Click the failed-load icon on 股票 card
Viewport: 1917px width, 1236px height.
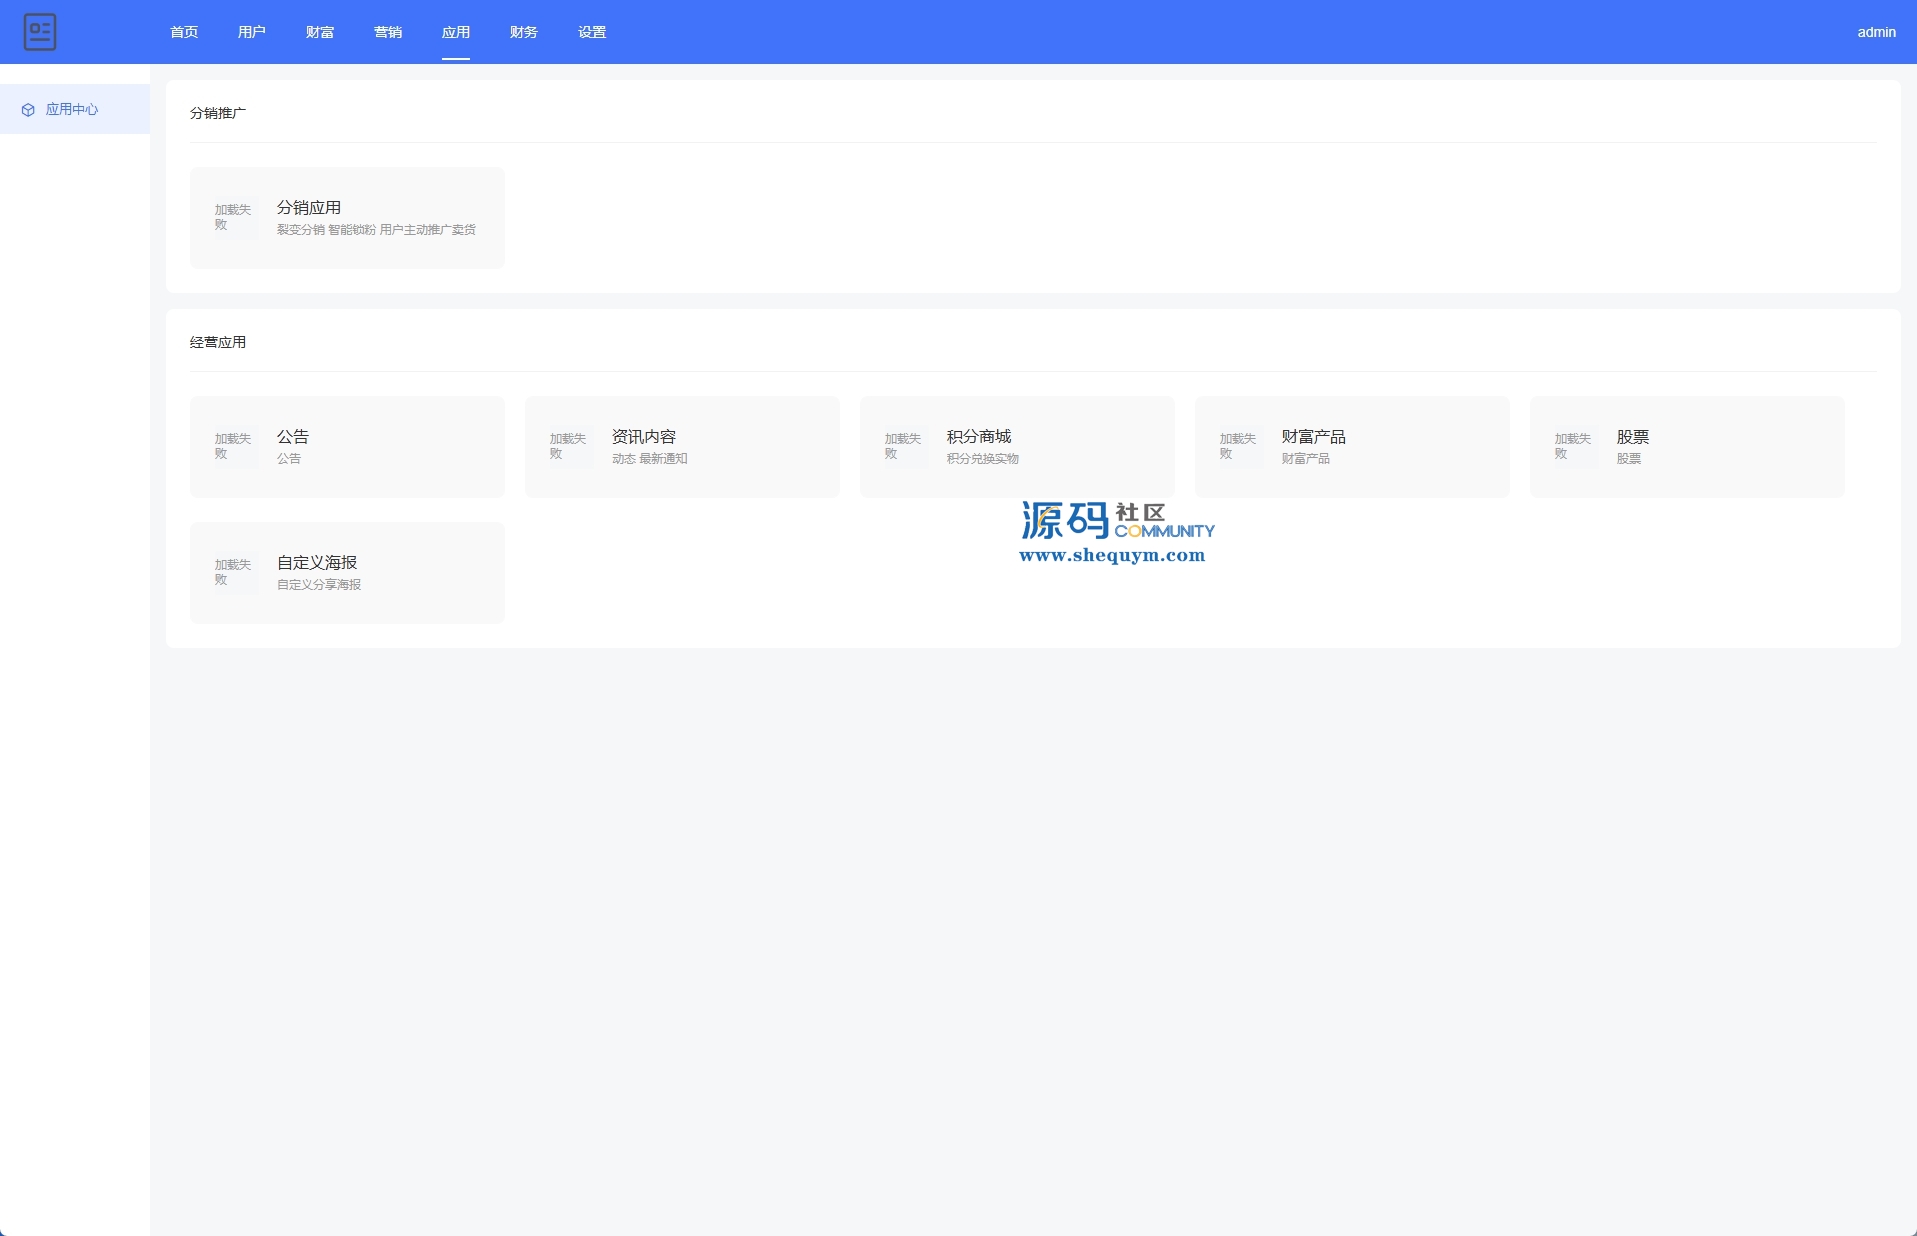click(x=1574, y=446)
